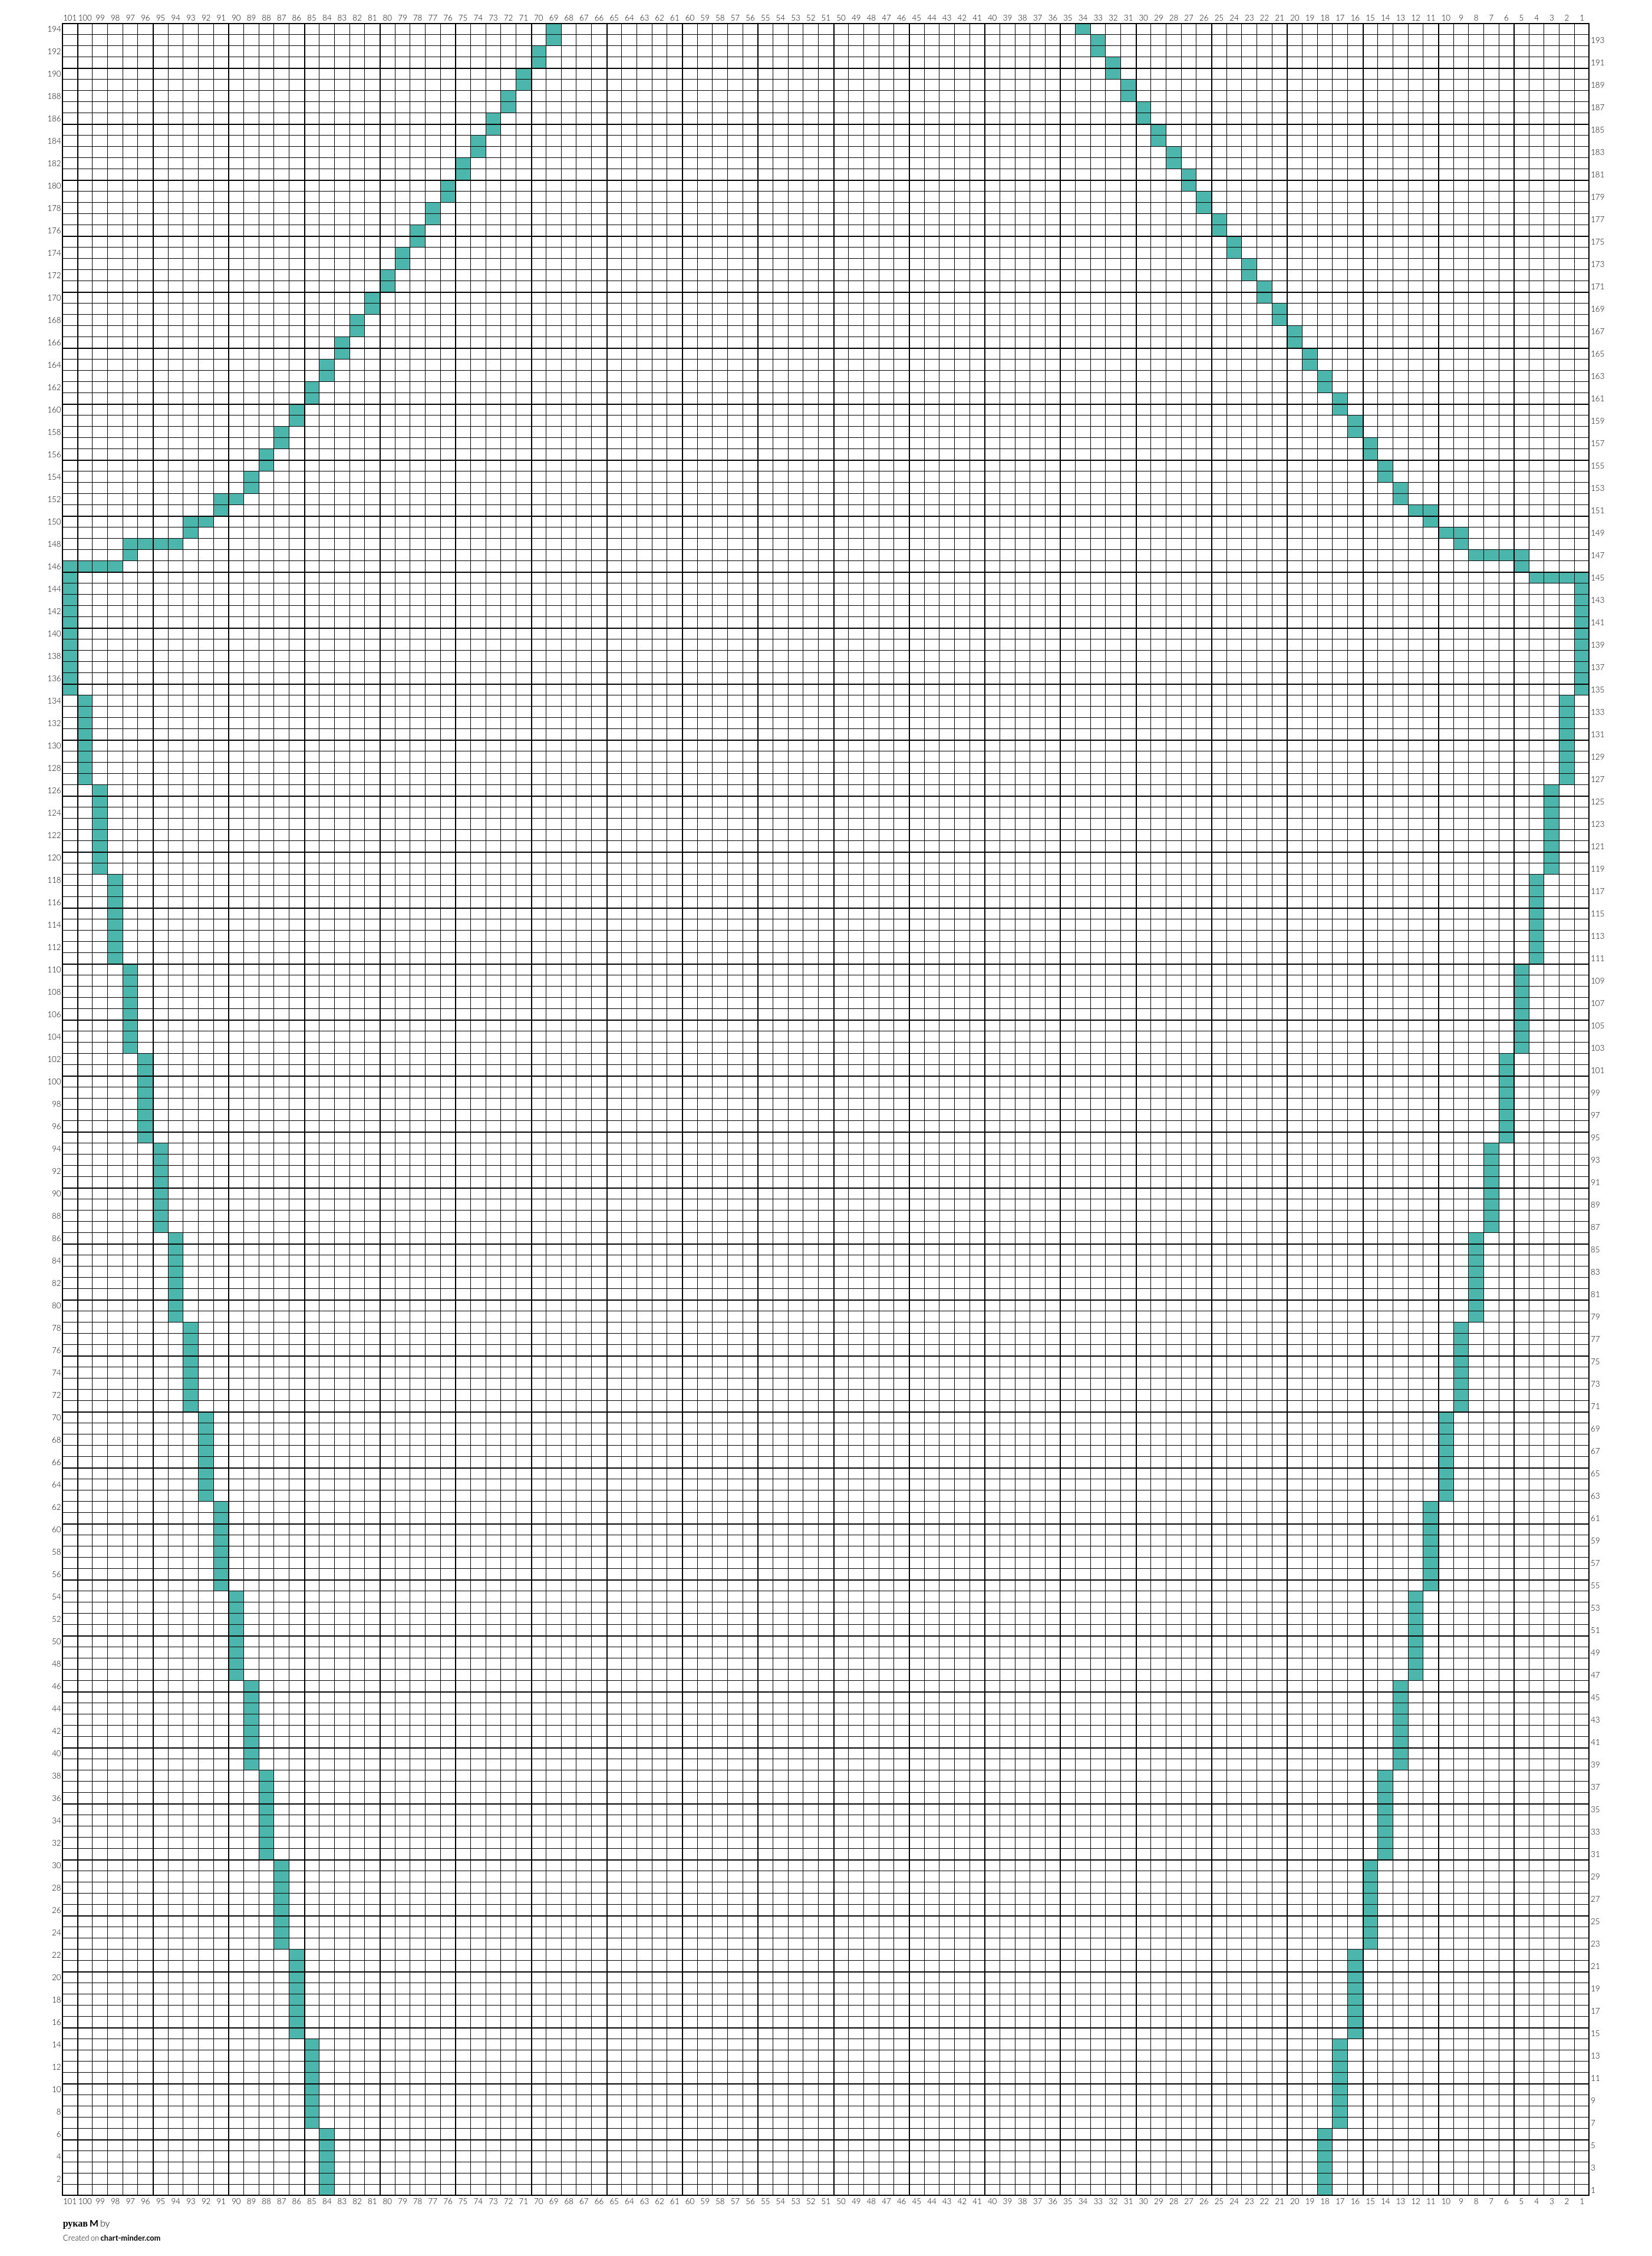The image size is (1652, 2256).
Task: Select the teal corner cell at row 146, column 101
Action: (x=70, y=566)
